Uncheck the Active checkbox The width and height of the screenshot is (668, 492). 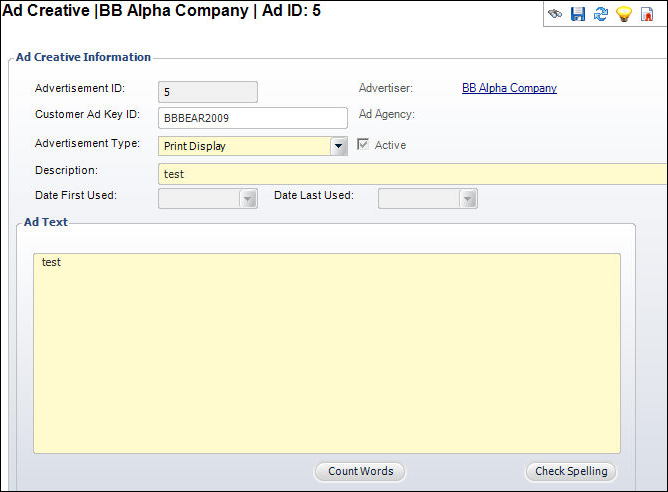tap(363, 144)
